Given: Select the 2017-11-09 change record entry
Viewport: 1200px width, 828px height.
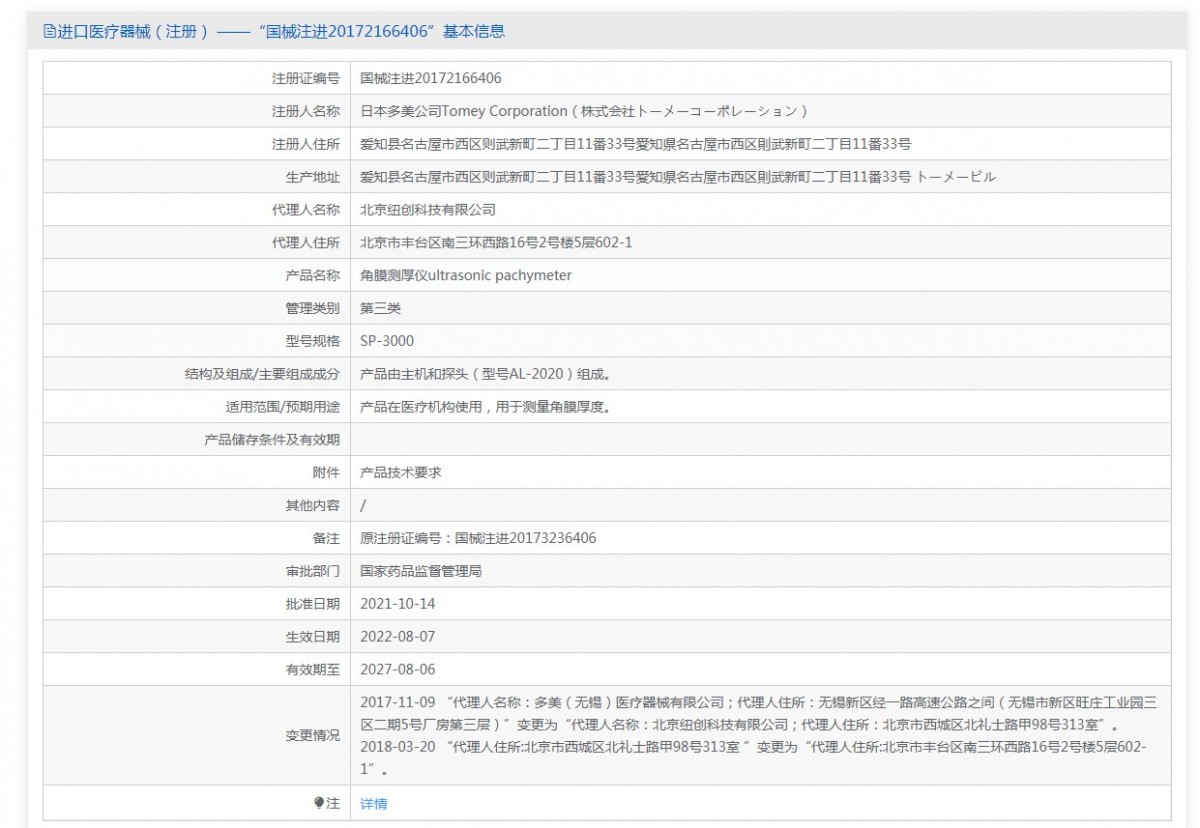Looking at the screenshot, I should pyautogui.click(x=759, y=714).
